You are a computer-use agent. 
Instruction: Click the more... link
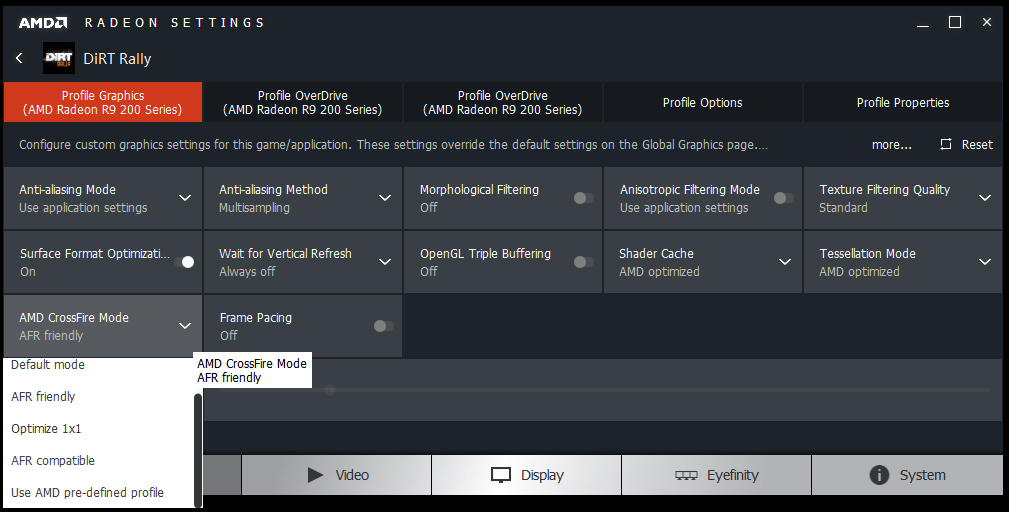click(x=891, y=145)
